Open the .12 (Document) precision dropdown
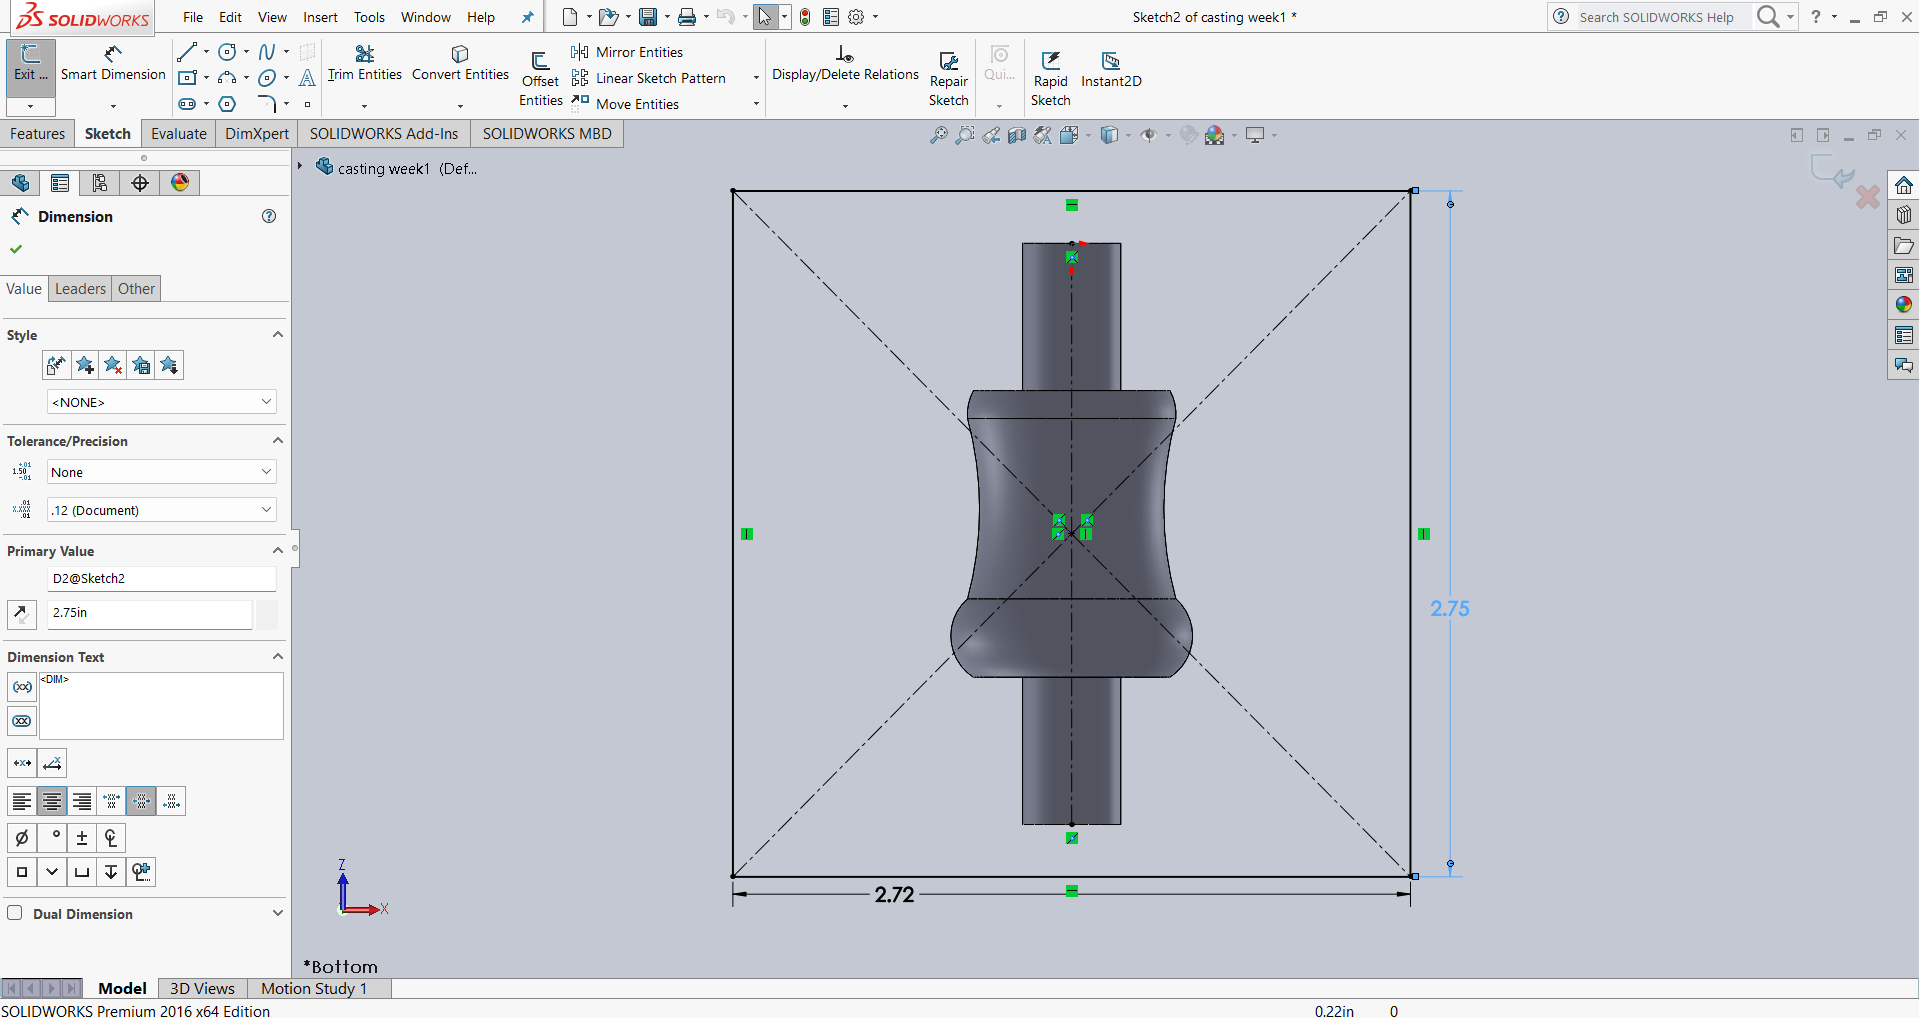This screenshot has height=1018, width=1919. pos(162,510)
